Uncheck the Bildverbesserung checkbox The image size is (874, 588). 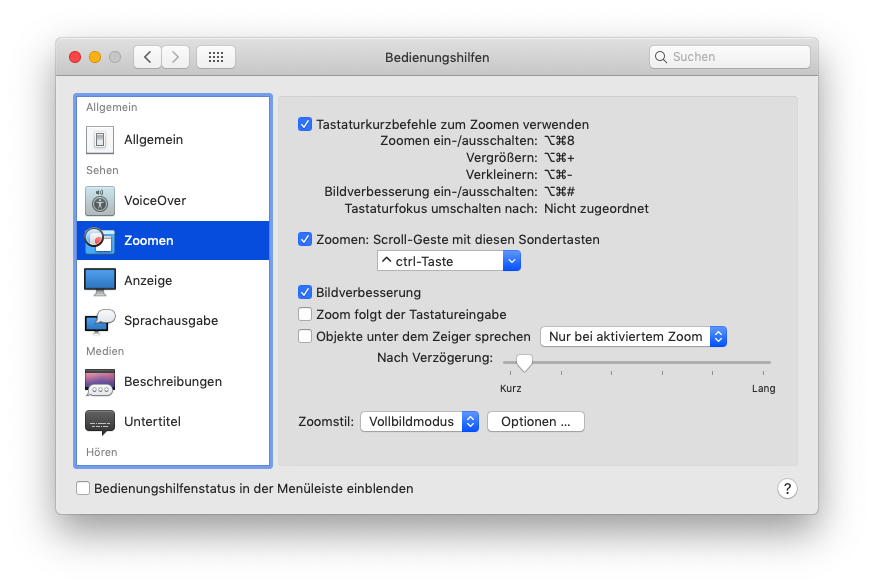coord(305,293)
